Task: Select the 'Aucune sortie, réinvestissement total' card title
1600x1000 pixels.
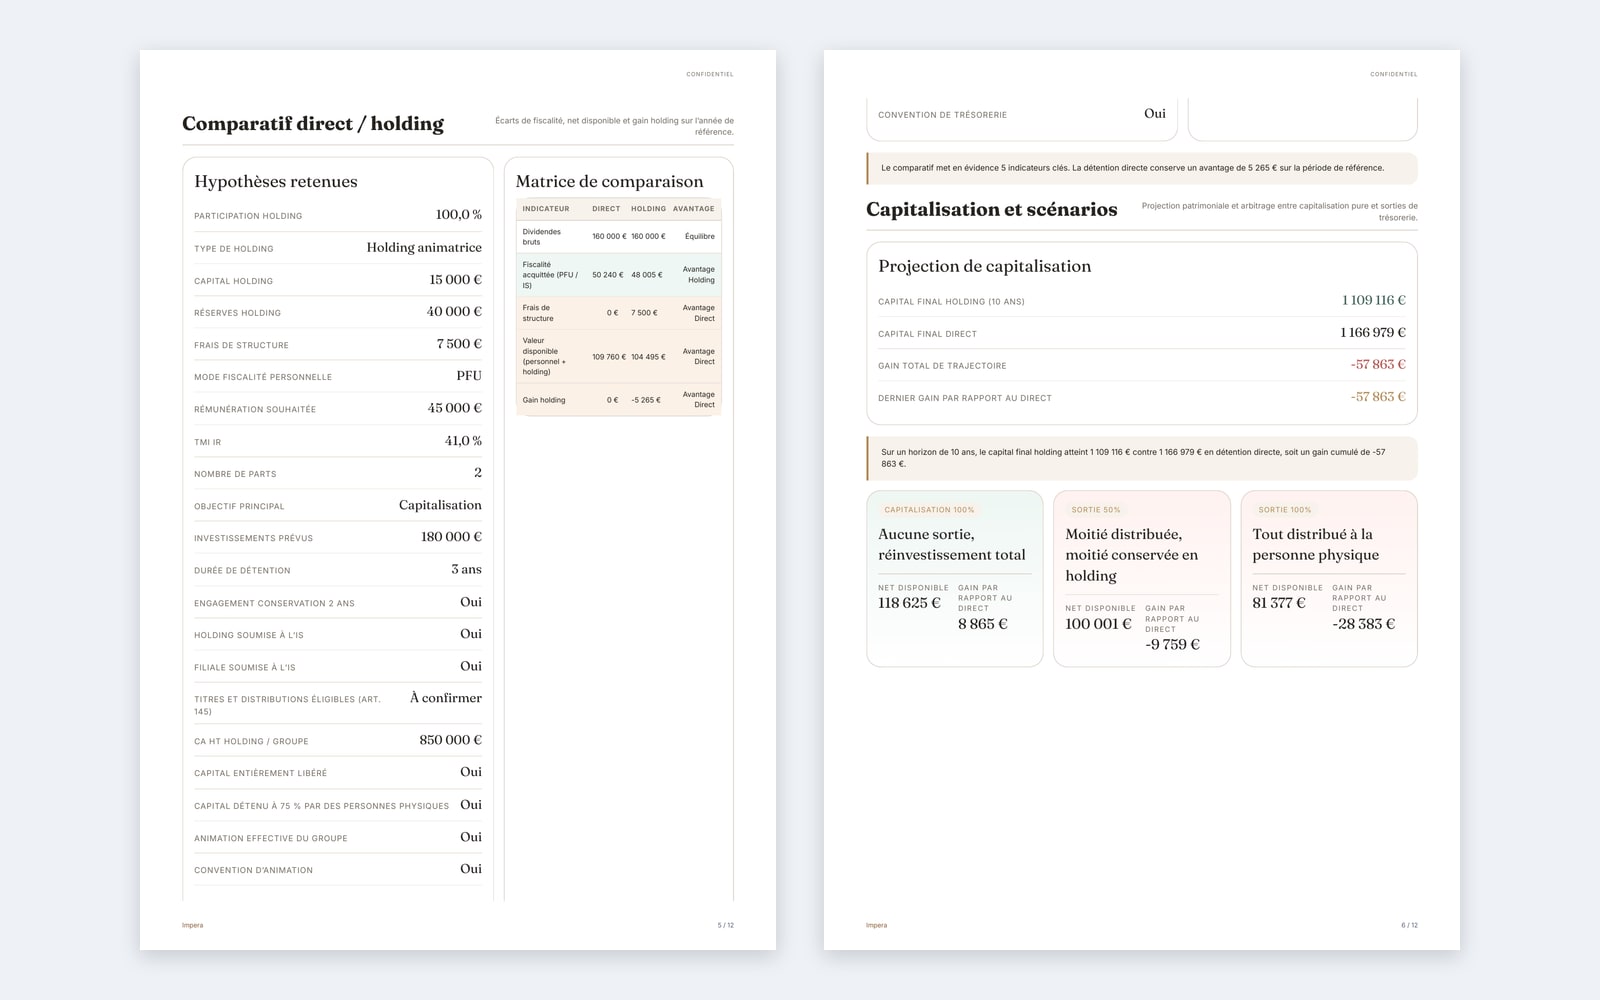Action: 952,544
